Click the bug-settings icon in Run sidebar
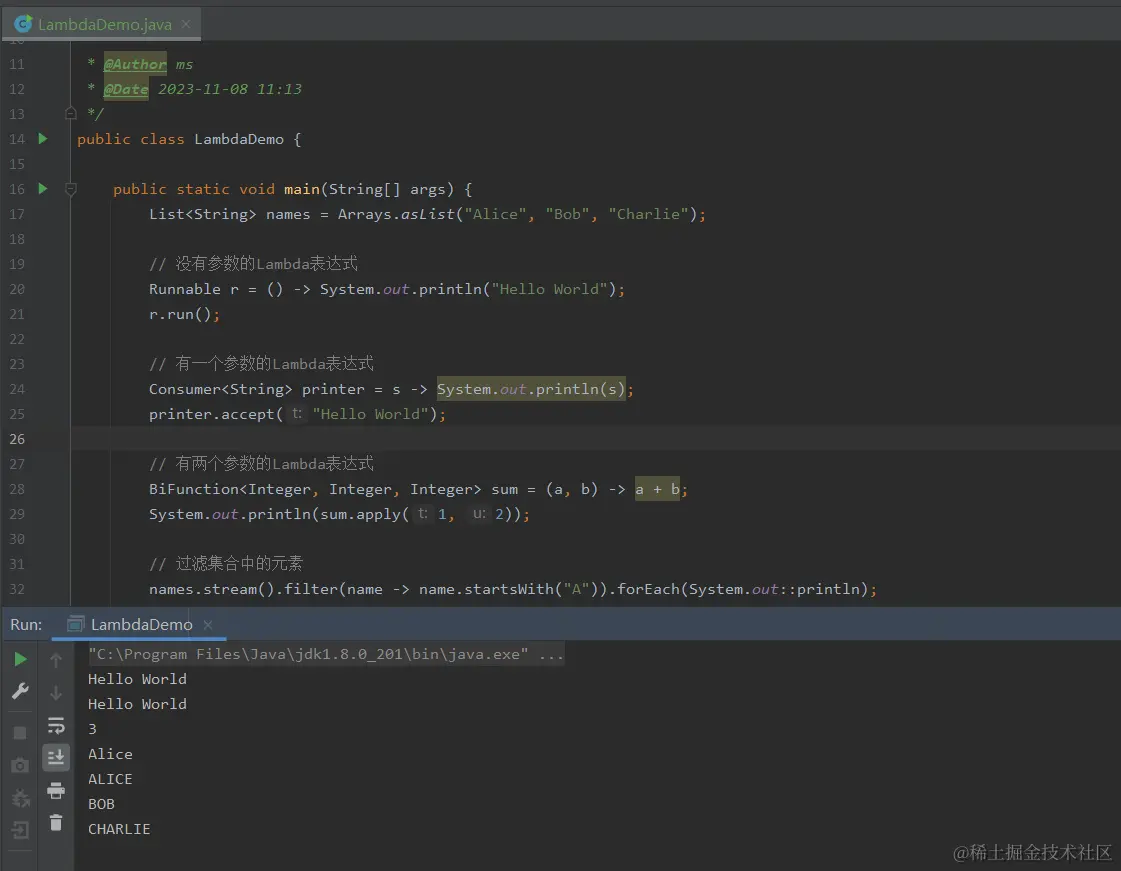Screen dimensions: 1121x871 [x=21, y=798]
